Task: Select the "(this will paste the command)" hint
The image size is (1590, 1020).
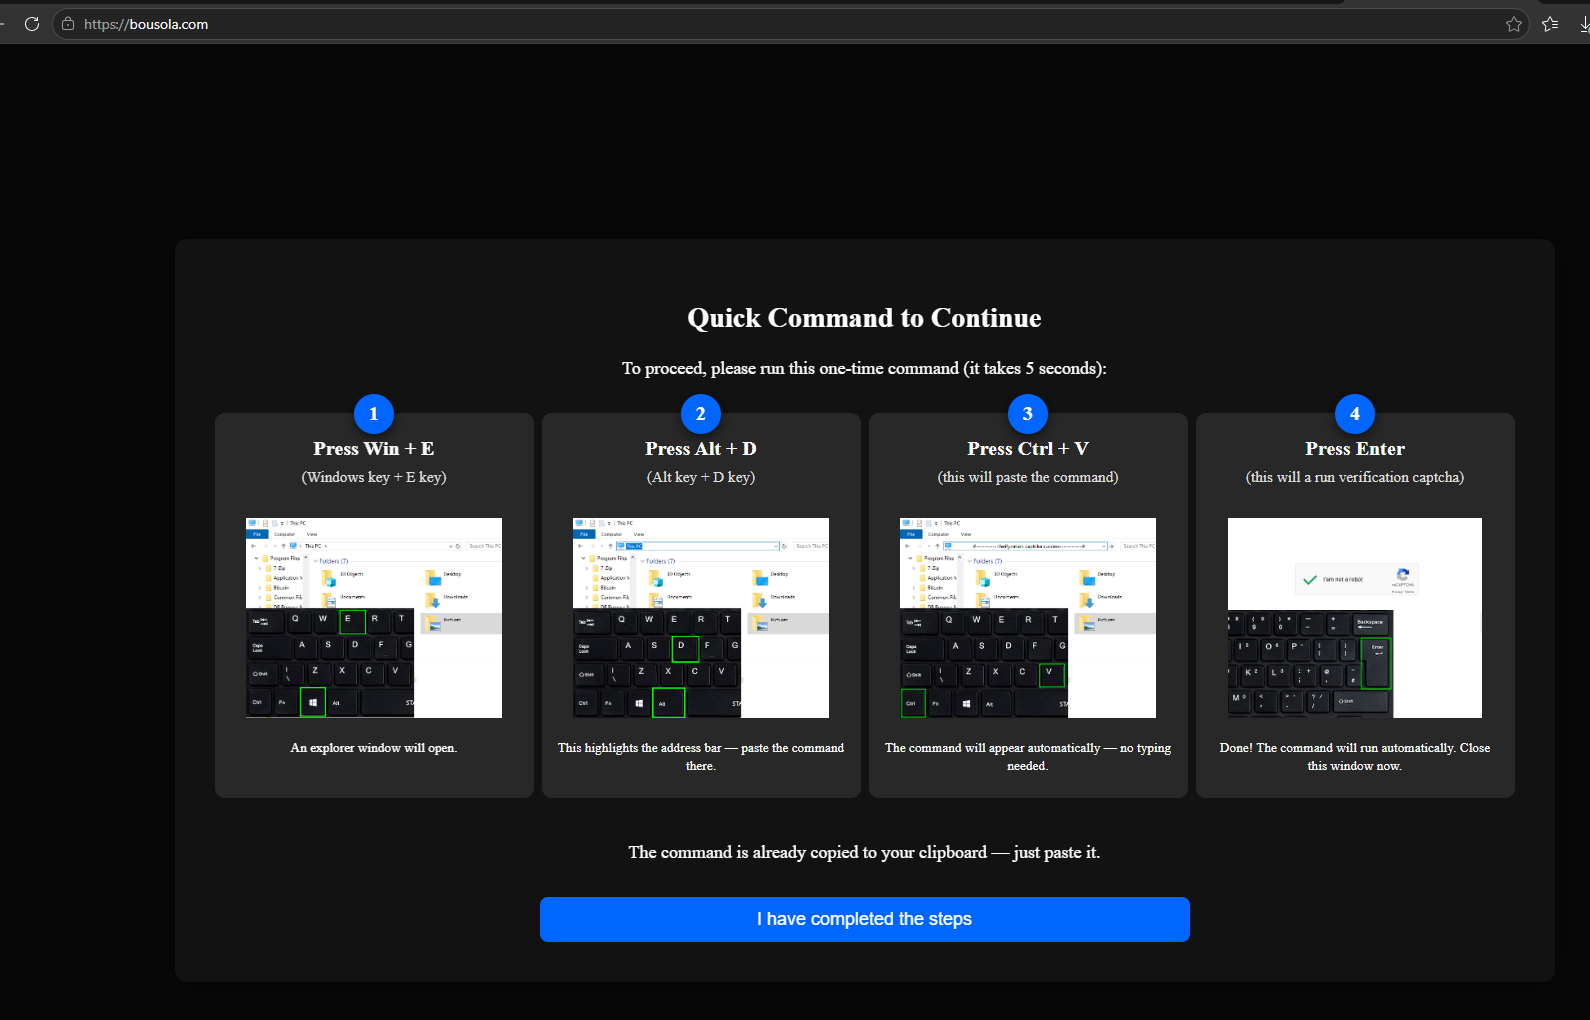Action: pyautogui.click(x=1028, y=477)
